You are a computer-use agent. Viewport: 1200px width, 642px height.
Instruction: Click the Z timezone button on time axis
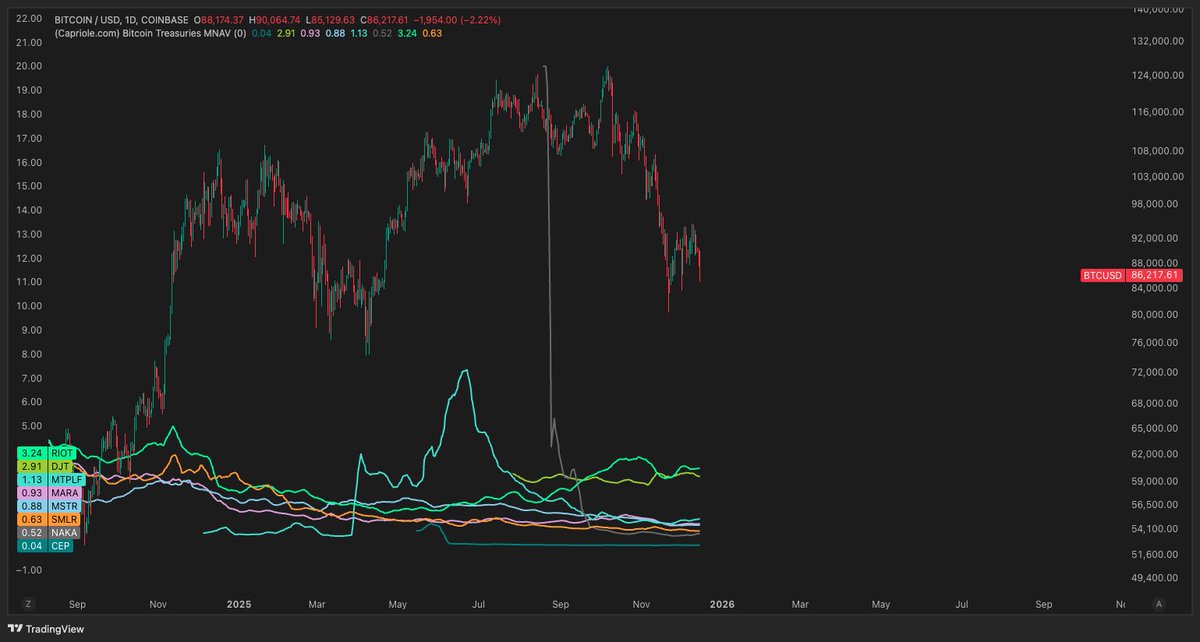pos(28,604)
